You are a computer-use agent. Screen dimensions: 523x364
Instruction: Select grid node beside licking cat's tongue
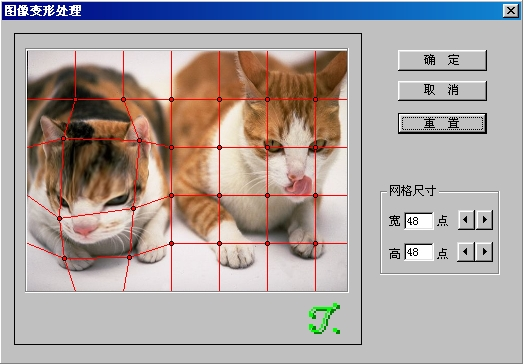click(x=316, y=196)
